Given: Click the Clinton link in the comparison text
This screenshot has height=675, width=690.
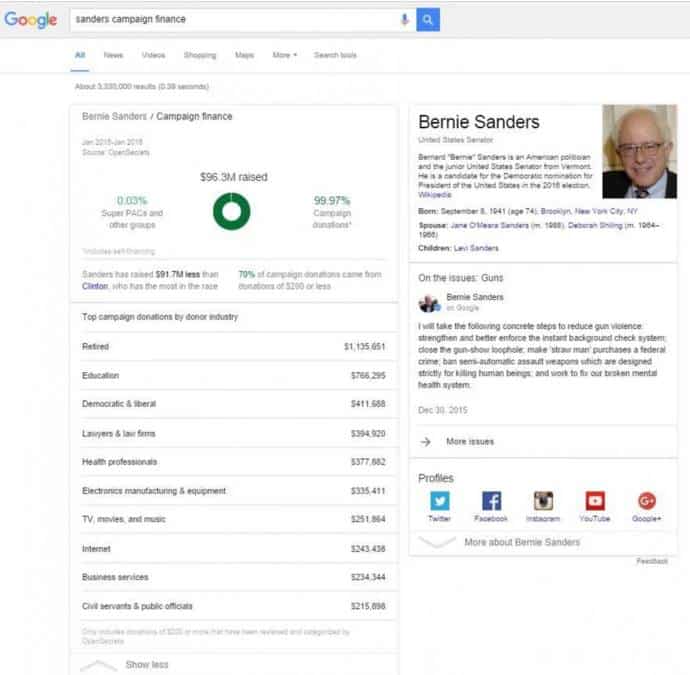Looking at the screenshot, I should point(95,286).
